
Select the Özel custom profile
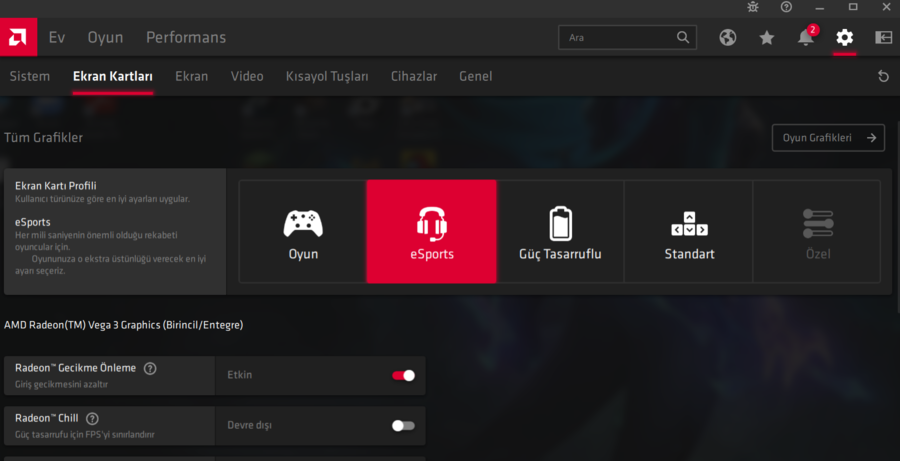click(817, 231)
